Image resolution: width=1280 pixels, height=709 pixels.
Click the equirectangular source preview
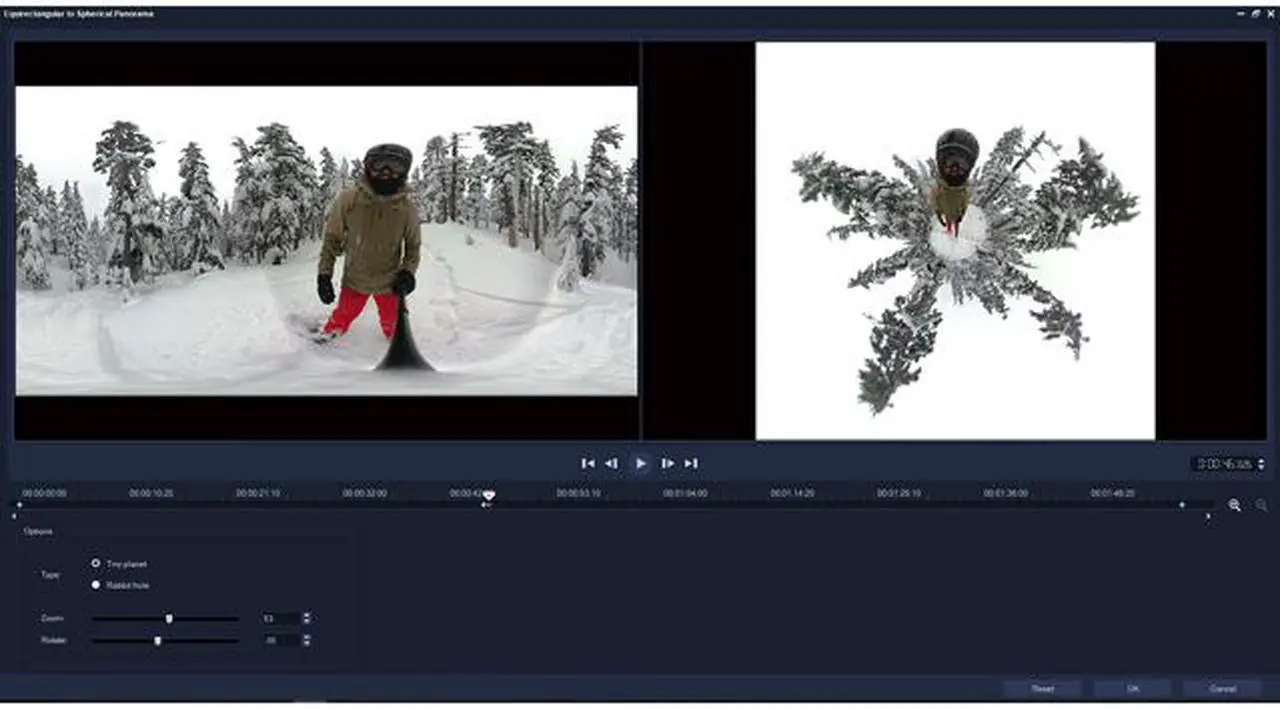[326, 240]
